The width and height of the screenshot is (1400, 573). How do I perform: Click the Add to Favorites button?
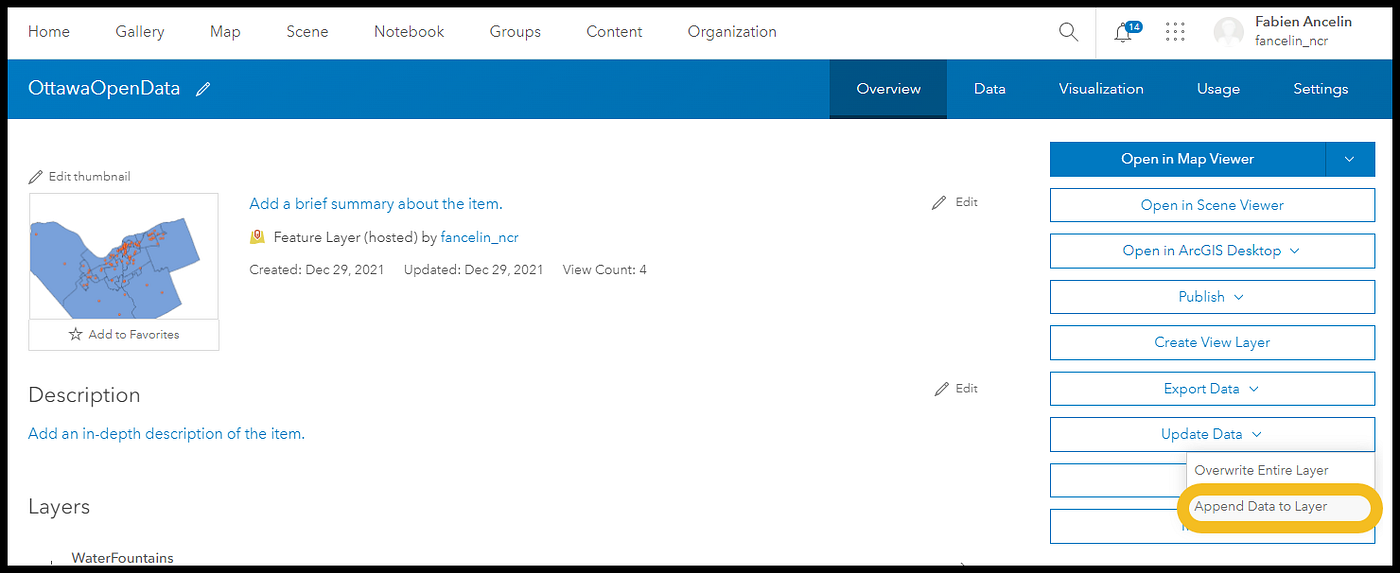(124, 334)
